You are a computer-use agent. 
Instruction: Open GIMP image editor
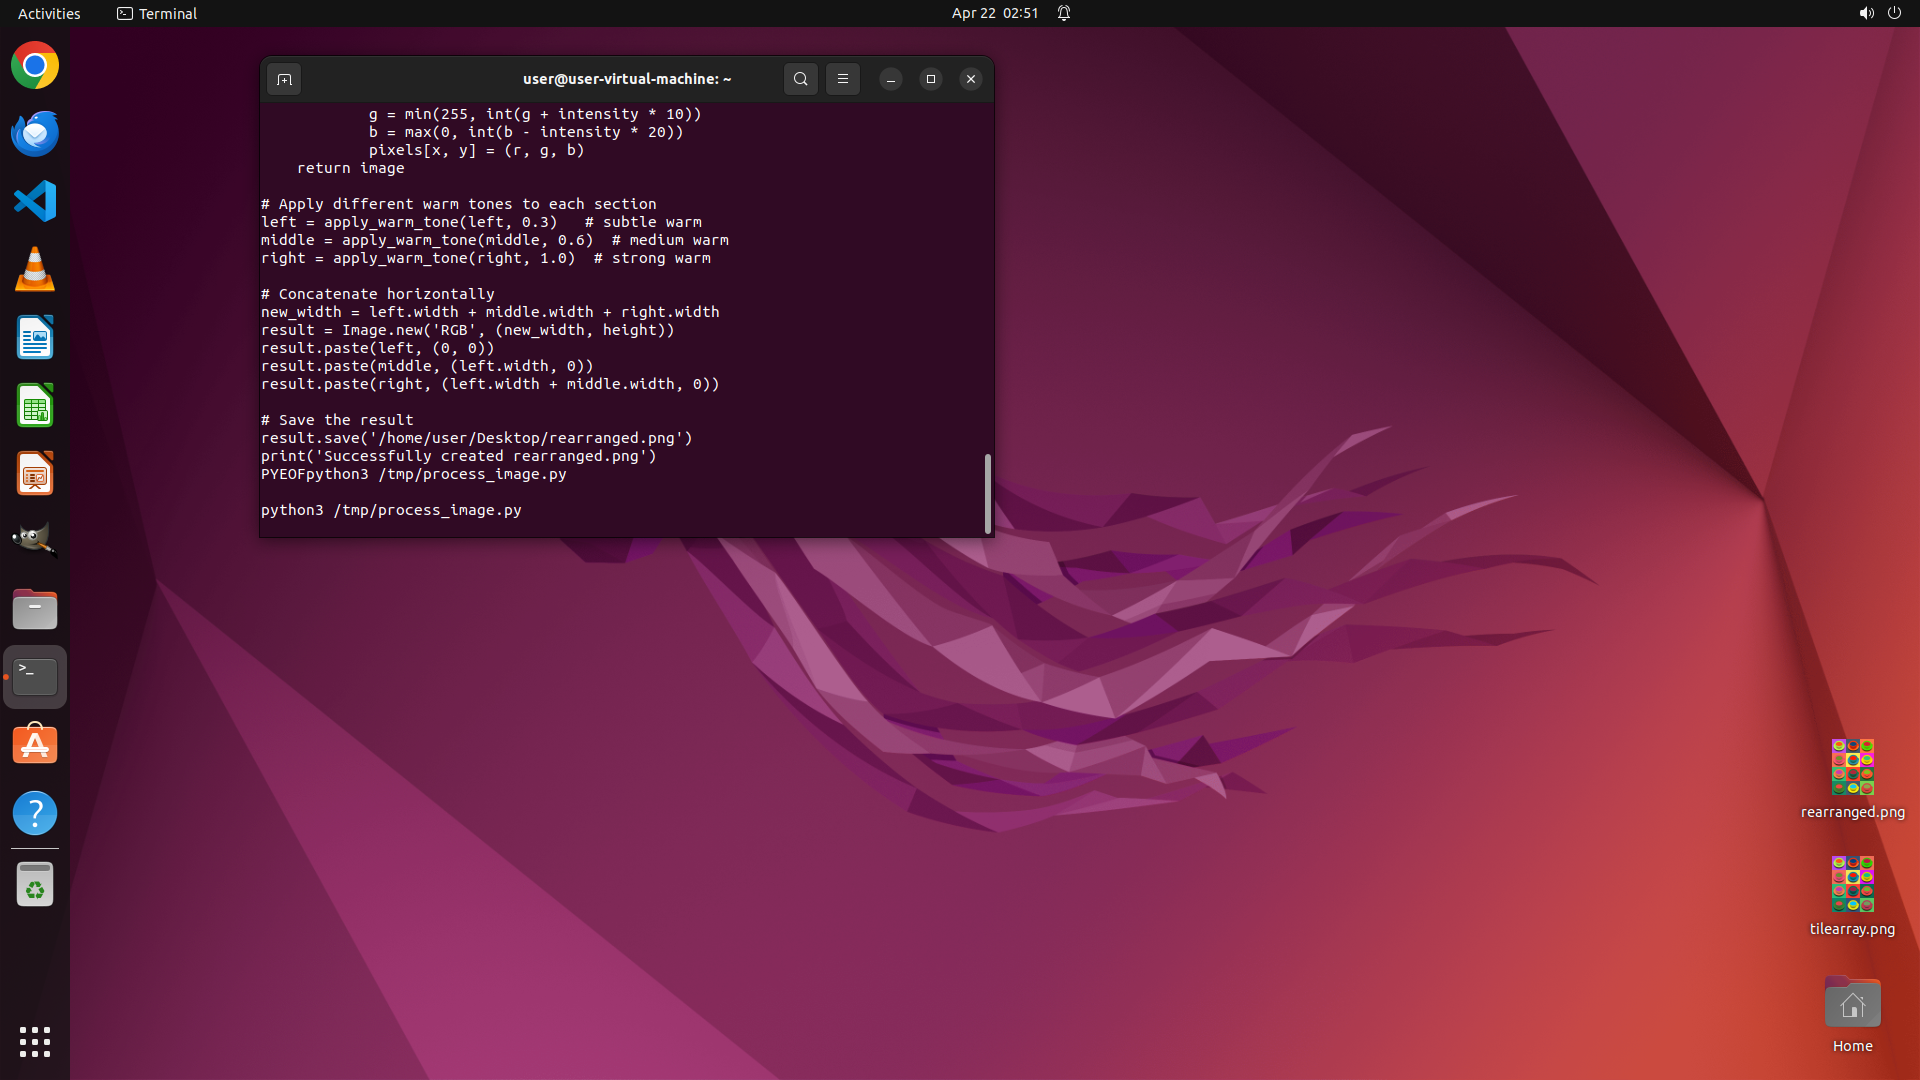(35, 541)
